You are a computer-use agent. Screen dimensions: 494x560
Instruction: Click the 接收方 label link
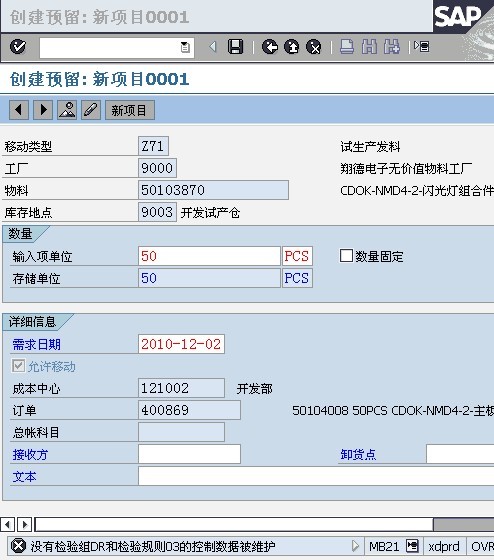coord(30,455)
